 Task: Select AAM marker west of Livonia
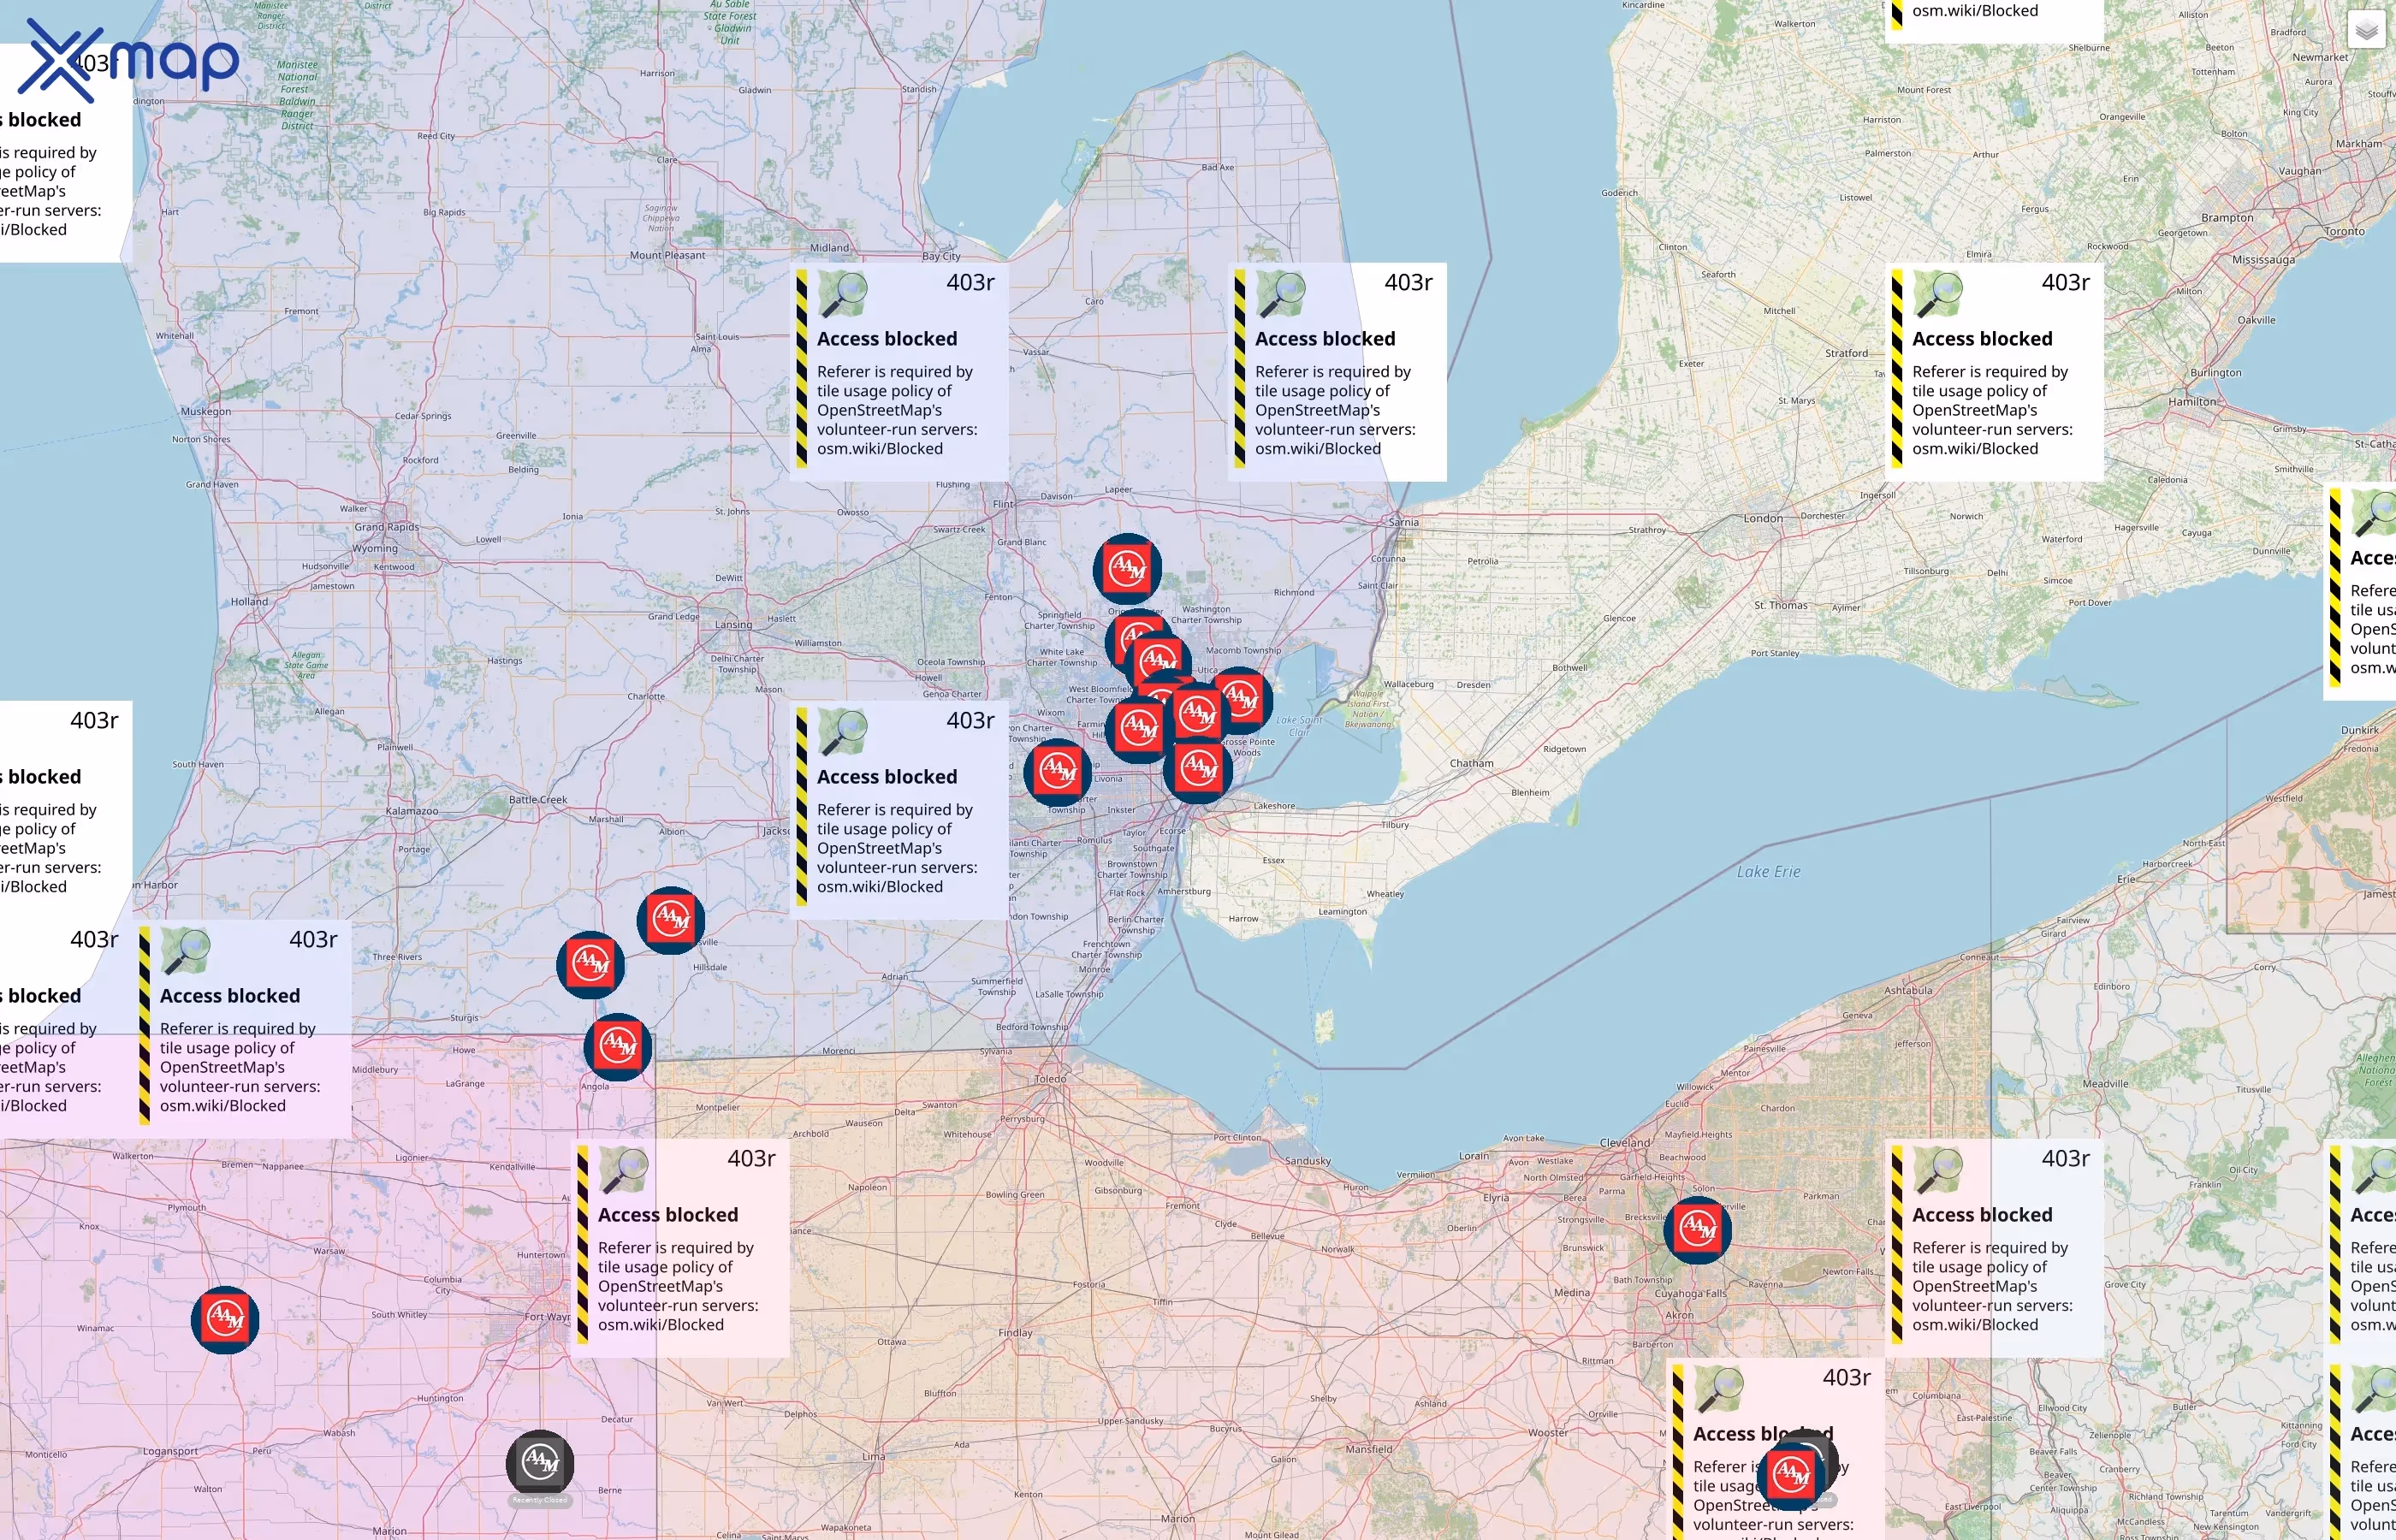click(1058, 772)
